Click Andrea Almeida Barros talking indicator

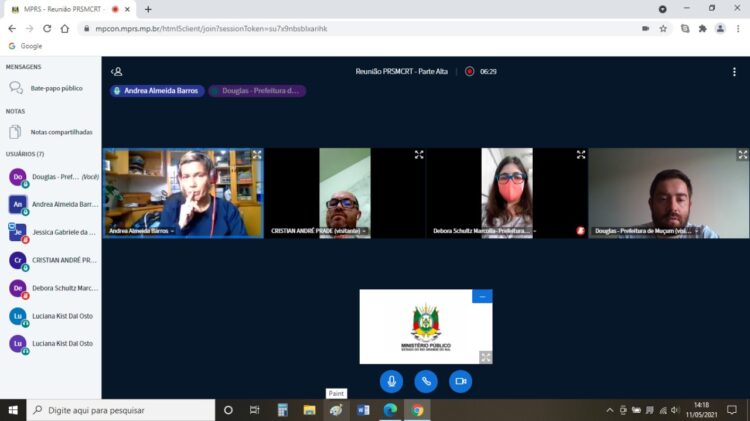coord(157,91)
